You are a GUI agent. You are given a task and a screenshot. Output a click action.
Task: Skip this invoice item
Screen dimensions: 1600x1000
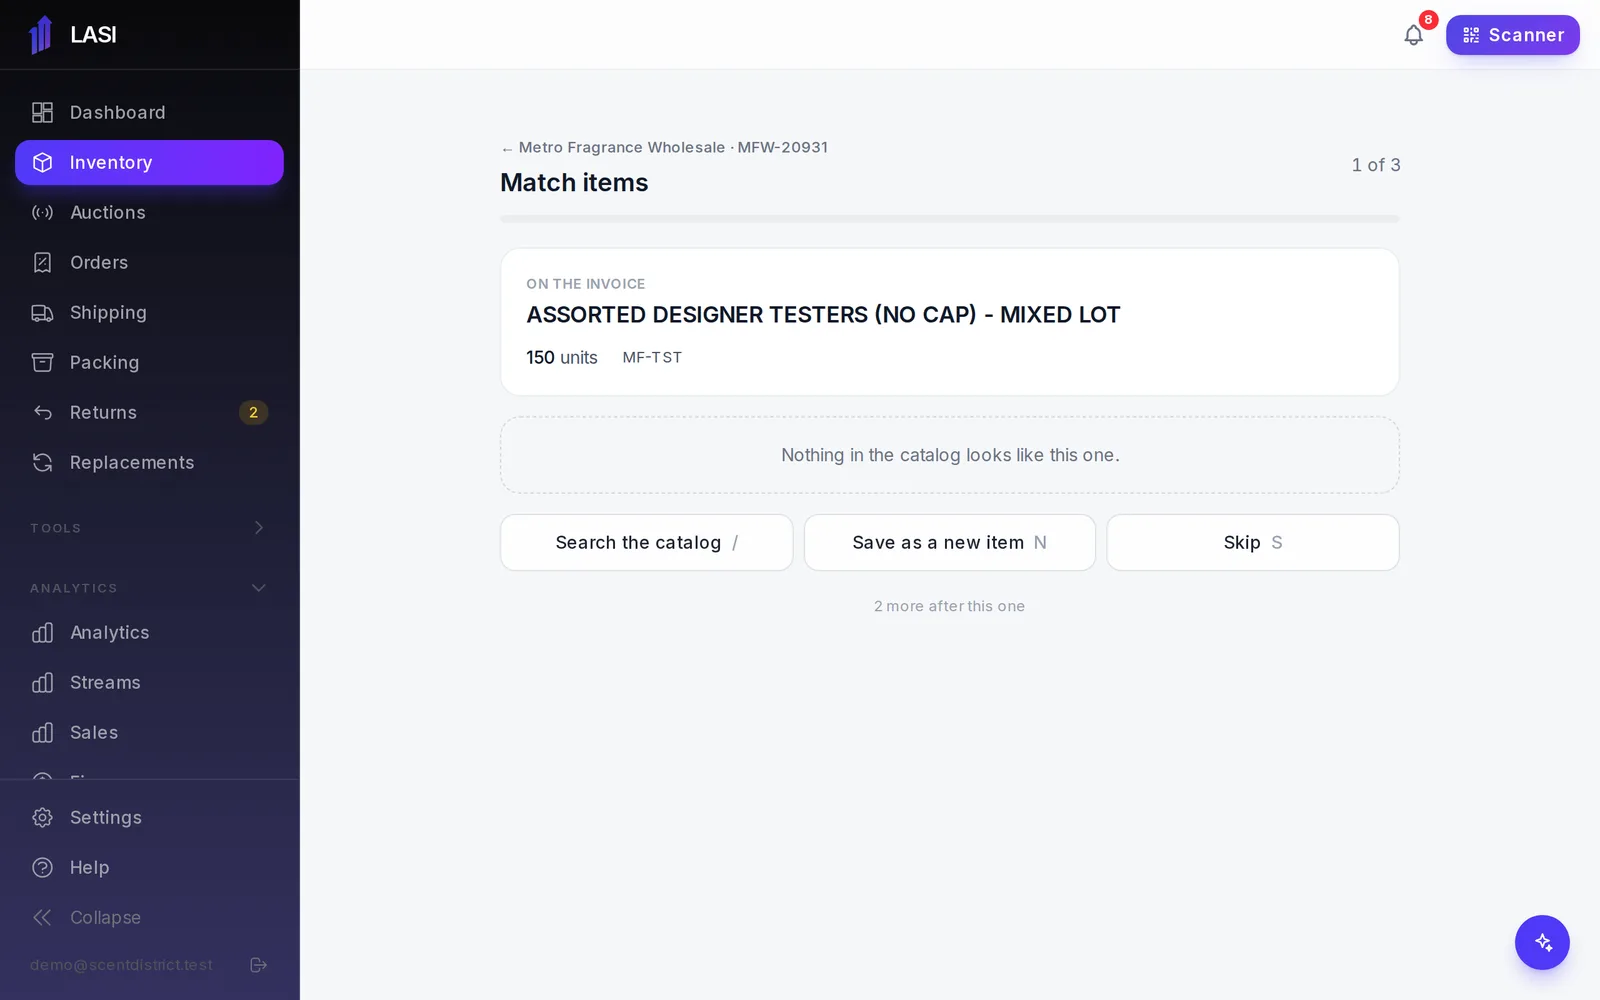1252,542
